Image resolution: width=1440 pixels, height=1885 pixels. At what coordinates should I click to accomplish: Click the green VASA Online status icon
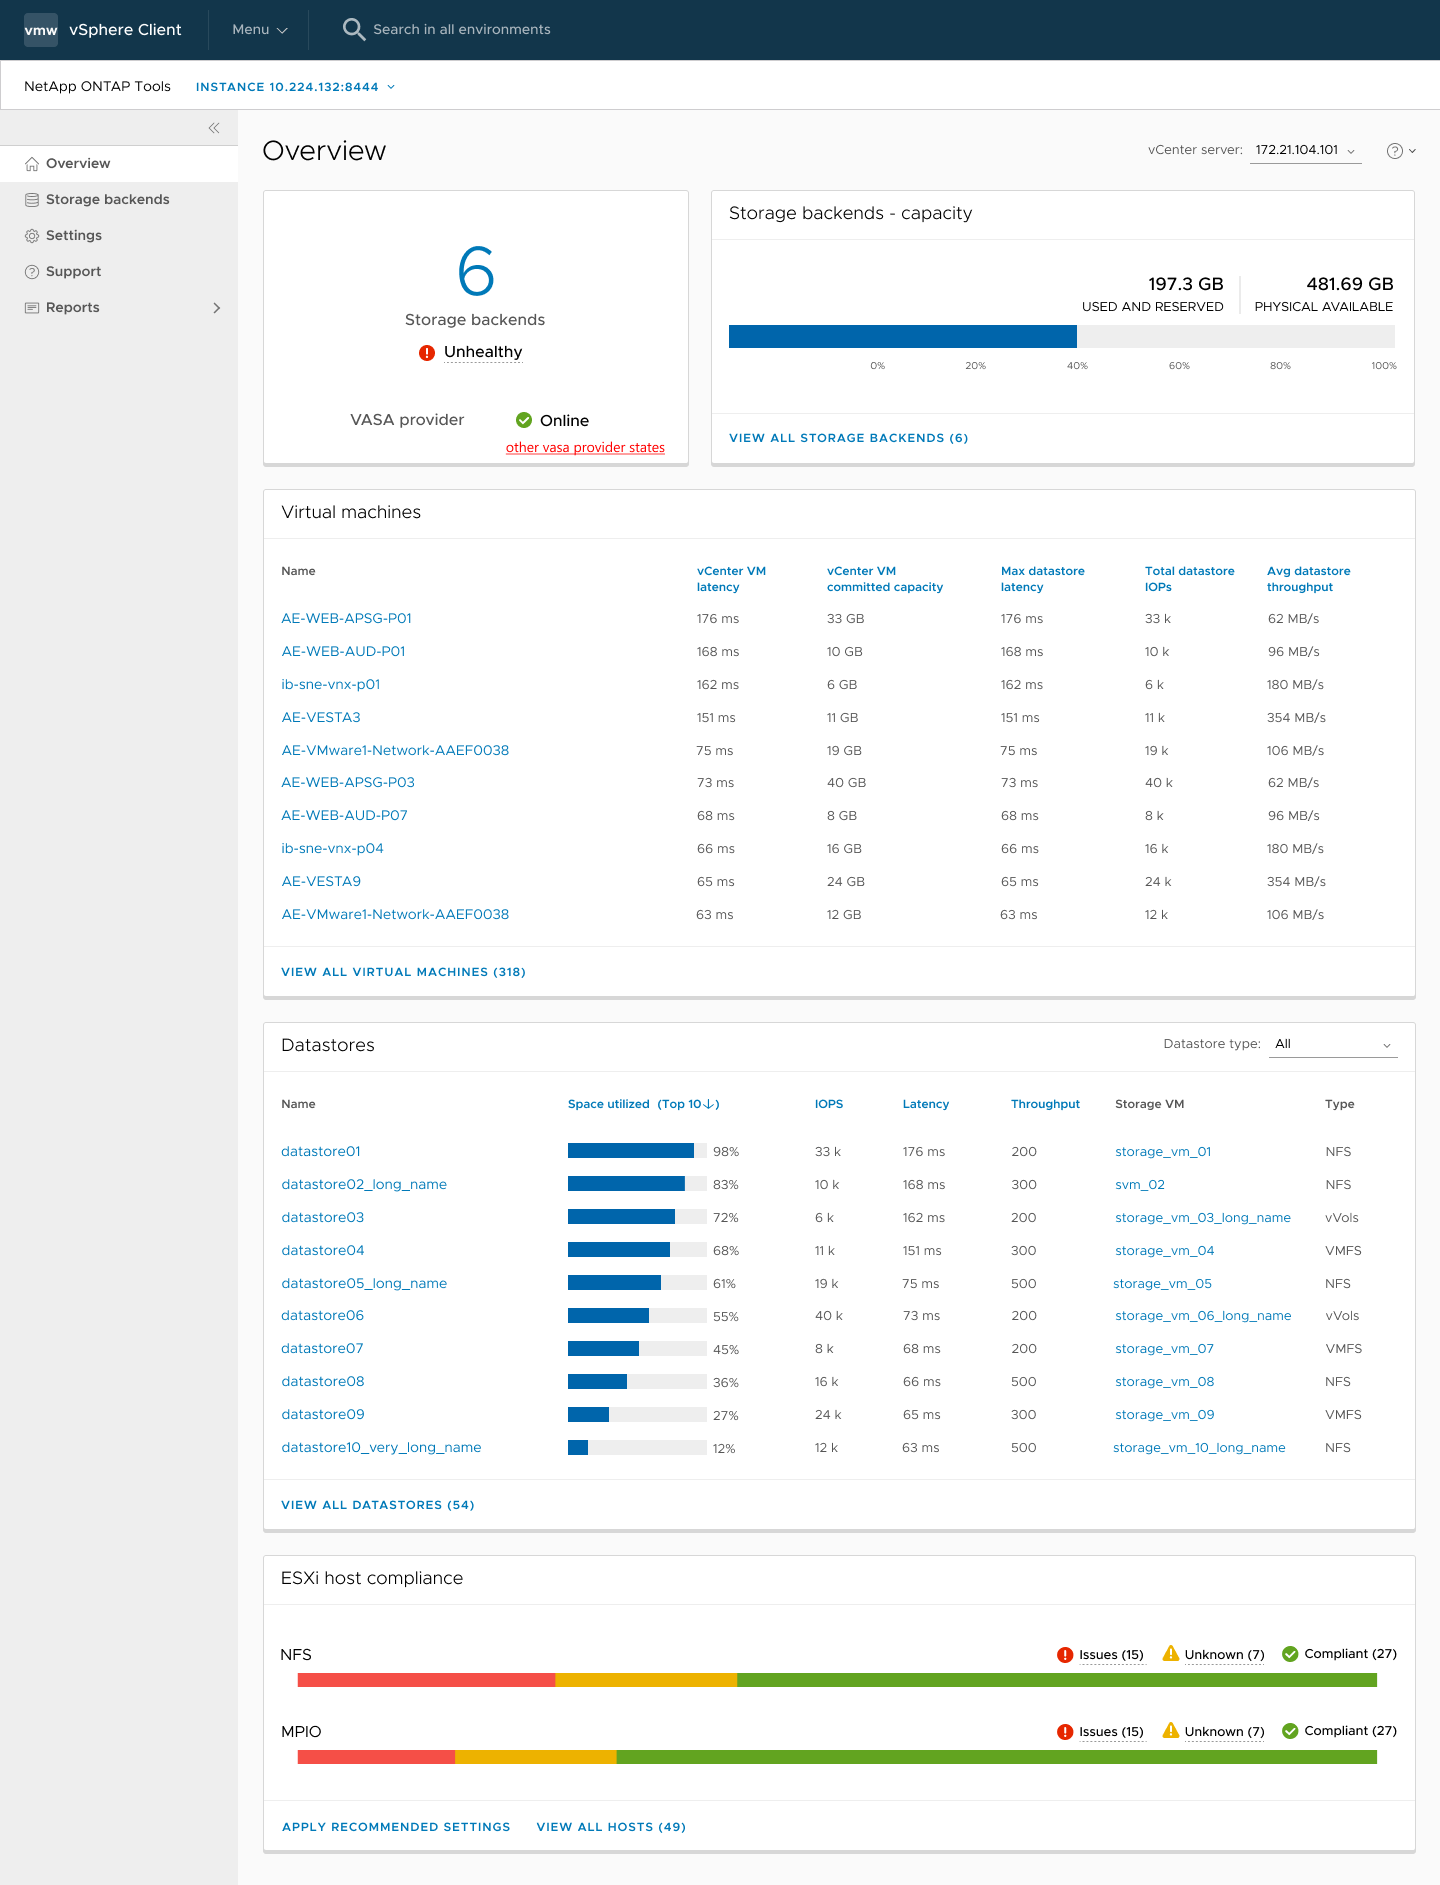coord(524,420)
